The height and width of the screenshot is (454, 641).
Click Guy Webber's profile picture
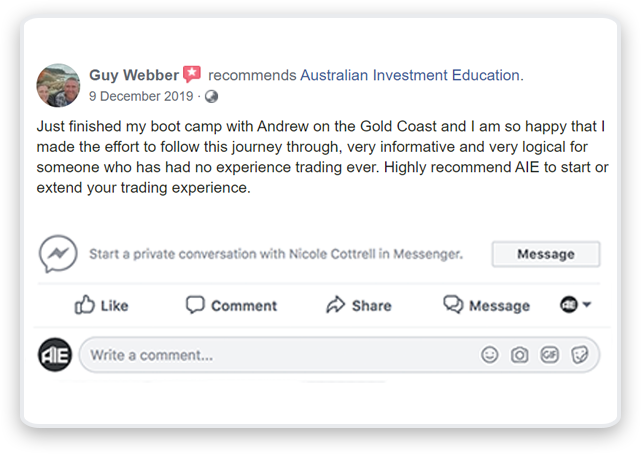[x=58, y=85]
